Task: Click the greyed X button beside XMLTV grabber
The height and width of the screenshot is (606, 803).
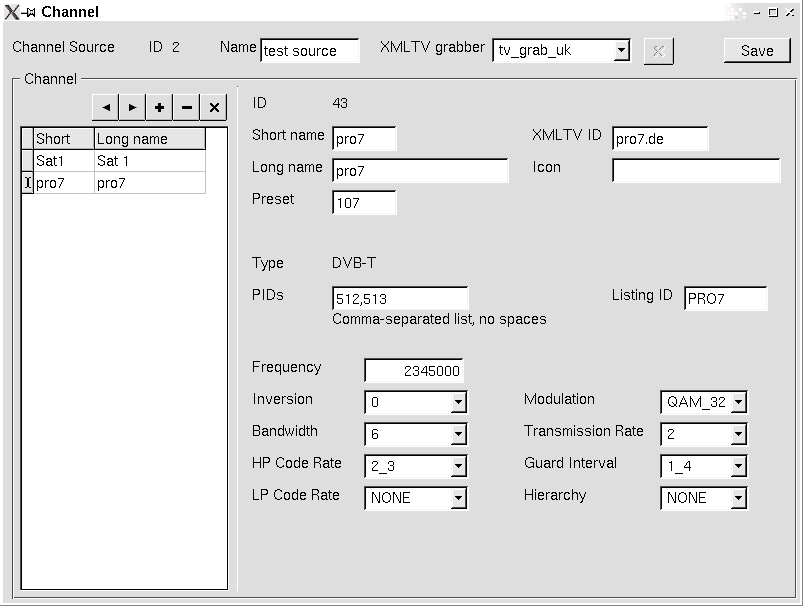Action: coord(657,50)
